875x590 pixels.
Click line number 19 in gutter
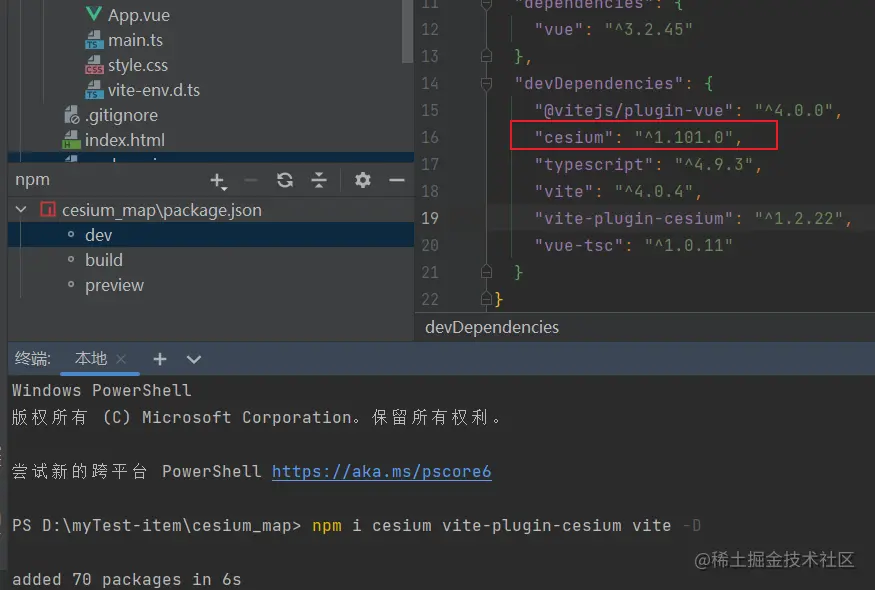(x=430, y=218)
